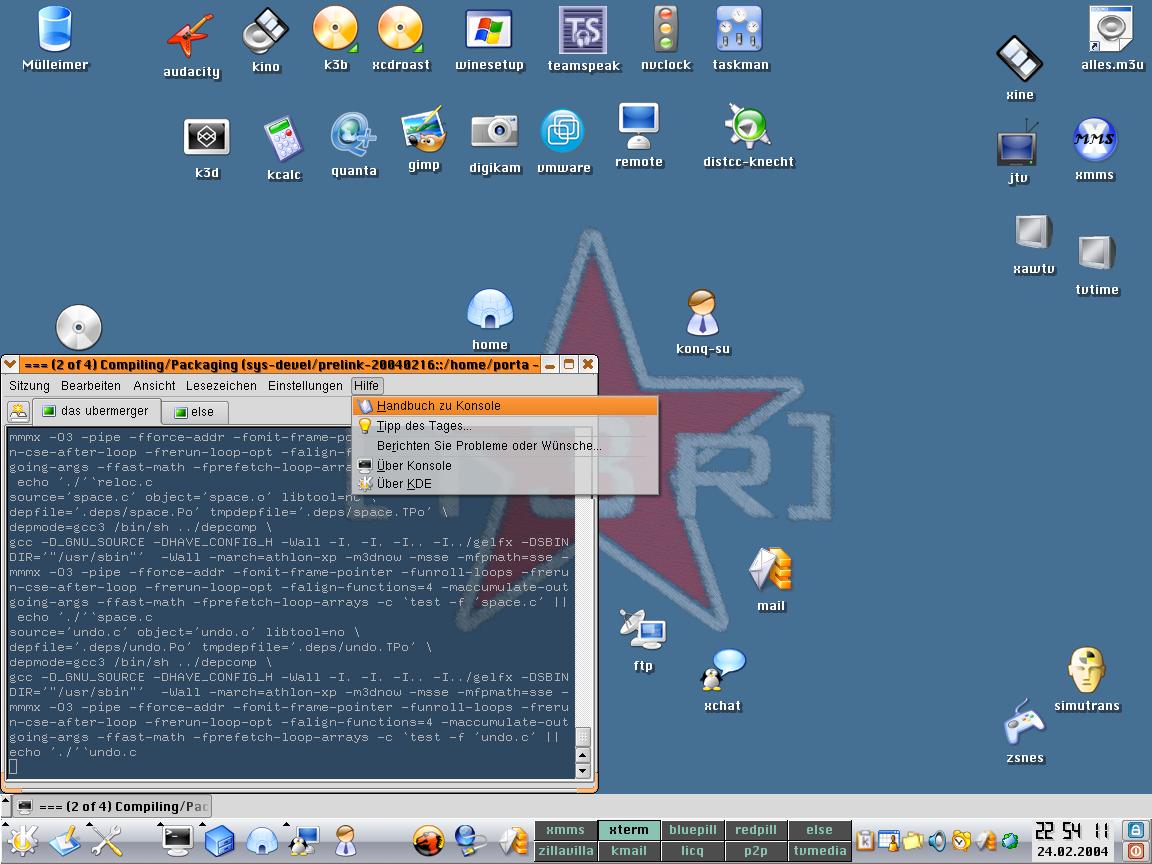
Task: Open the distcc-knecht desktop icon
Action: 747,127
